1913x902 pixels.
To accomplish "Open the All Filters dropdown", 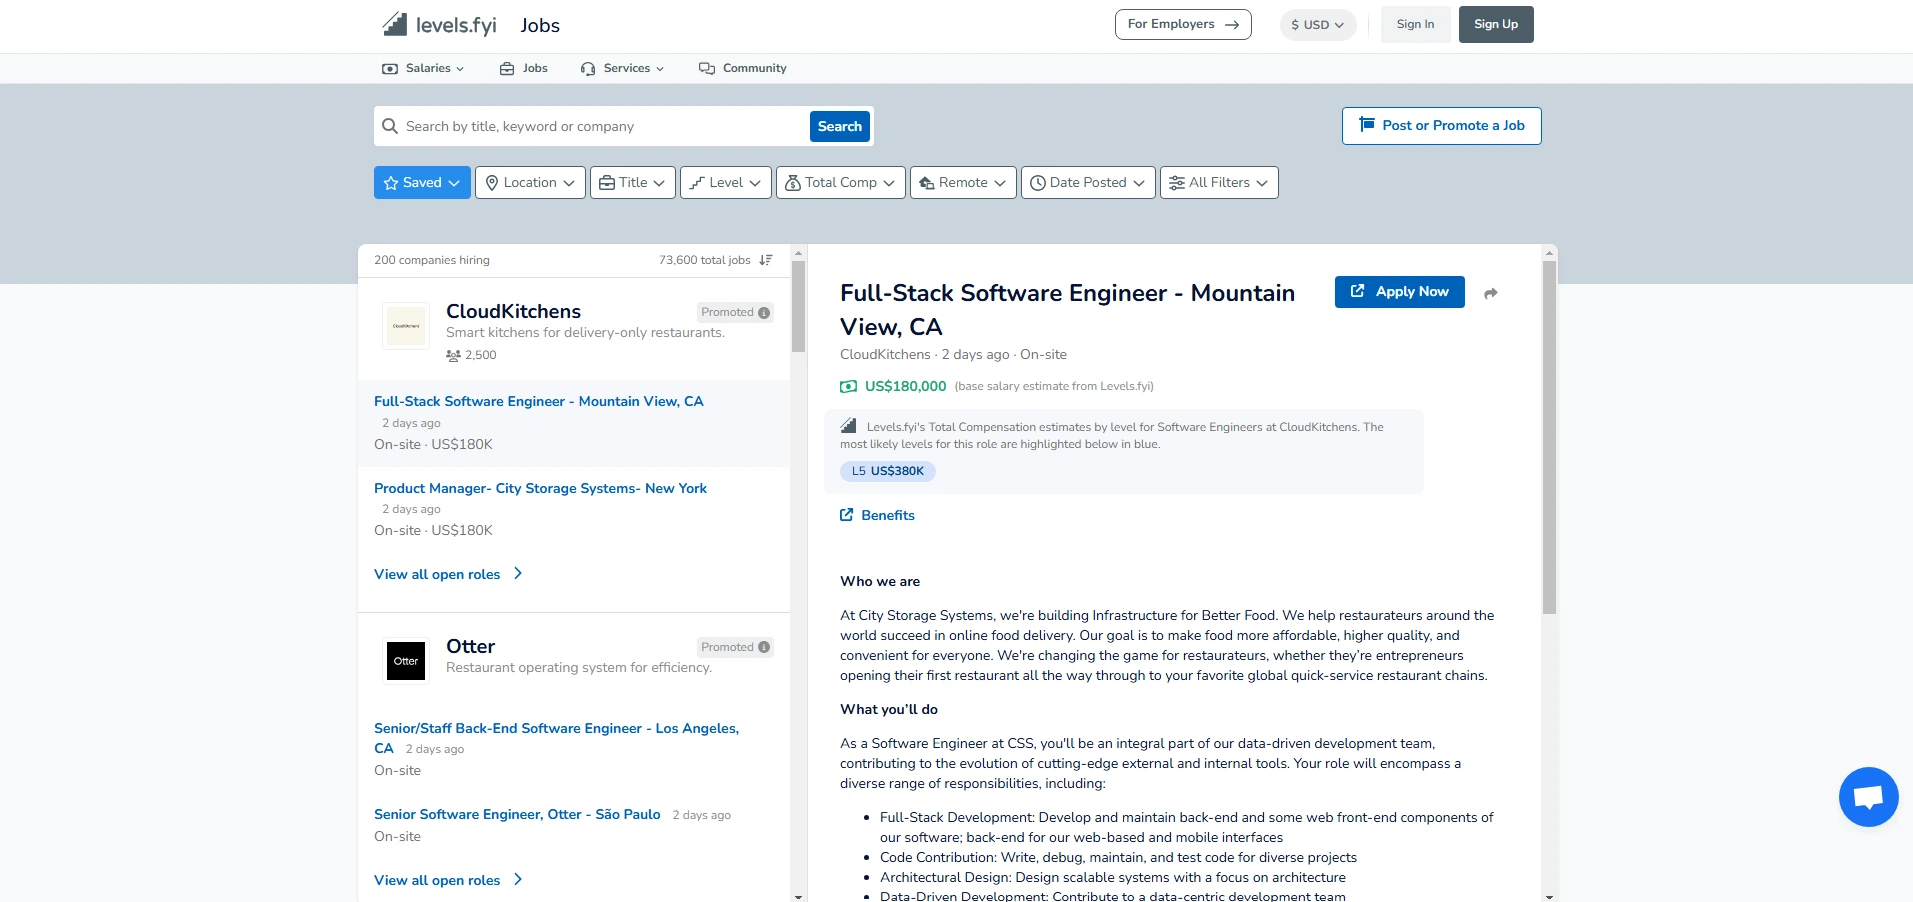I will (x=1219, y=182).
